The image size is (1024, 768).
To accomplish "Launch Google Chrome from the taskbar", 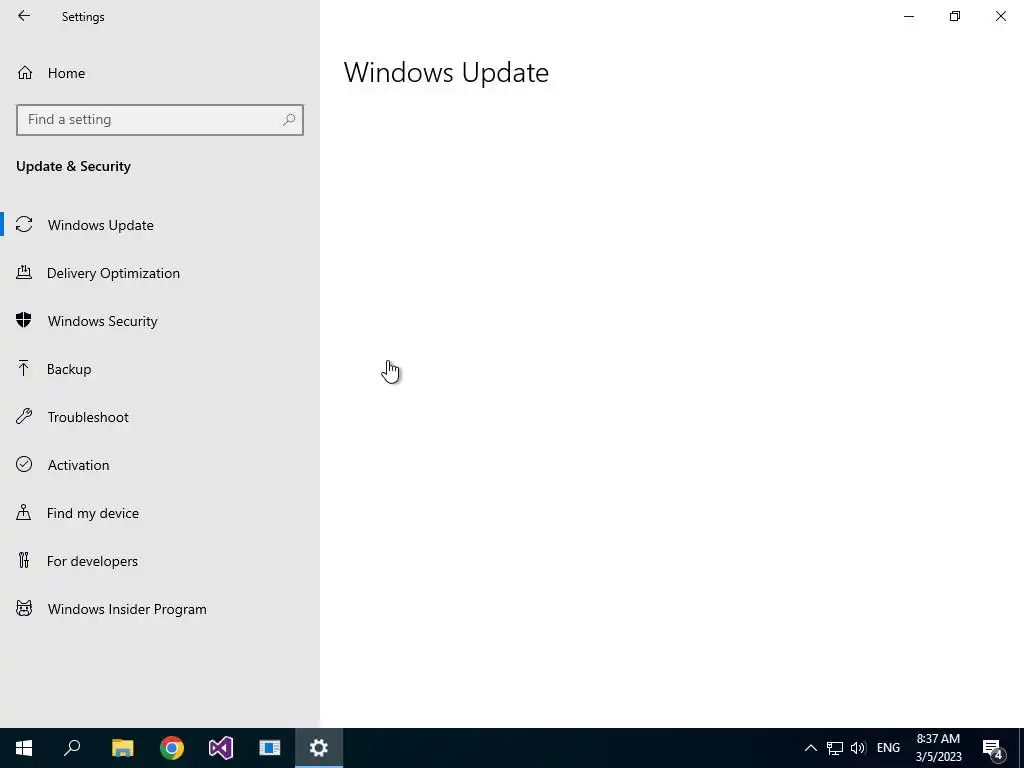I will coord(172,748).
